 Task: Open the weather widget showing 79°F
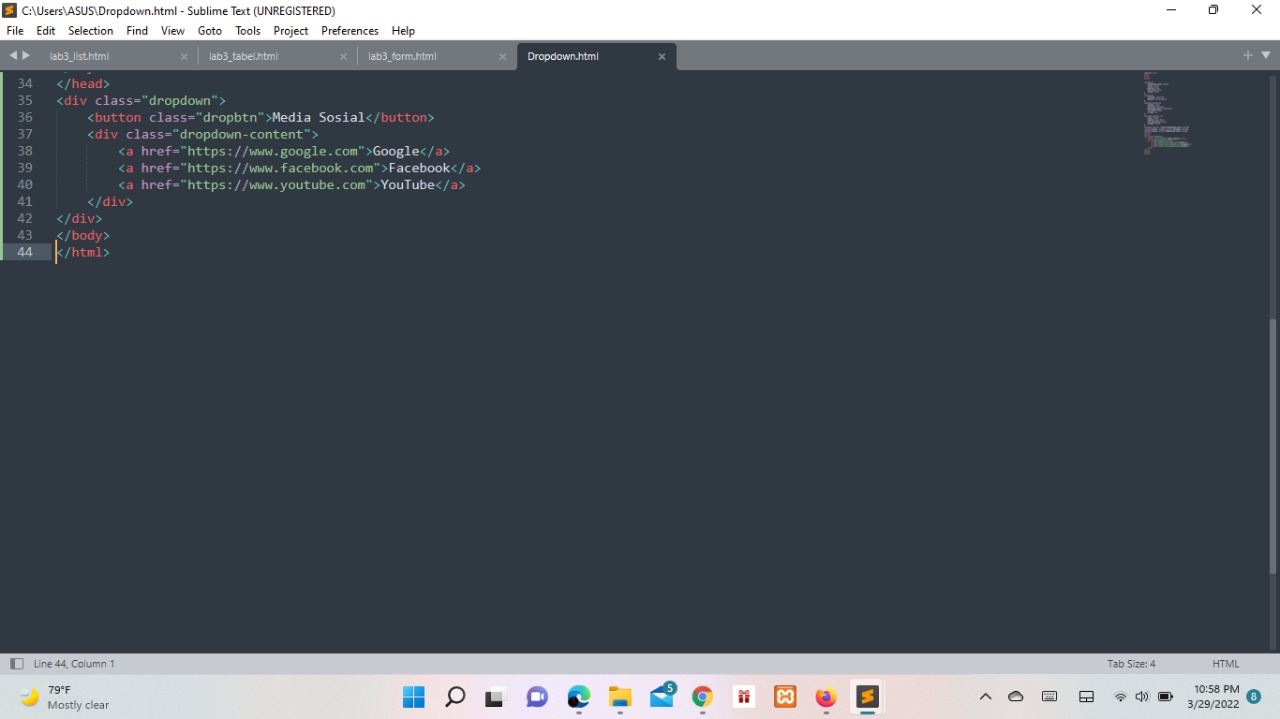65,697
